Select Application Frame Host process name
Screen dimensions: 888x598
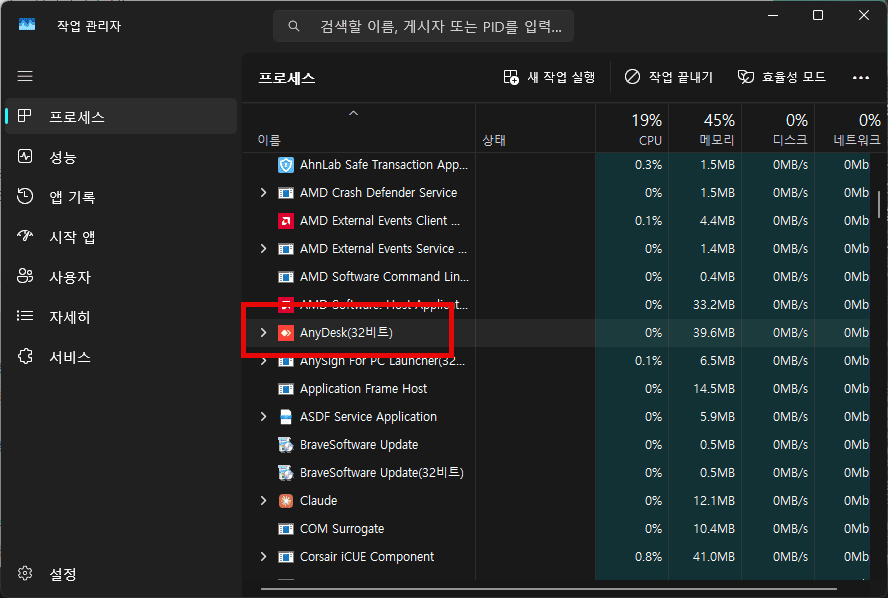(x=363, y=389)
